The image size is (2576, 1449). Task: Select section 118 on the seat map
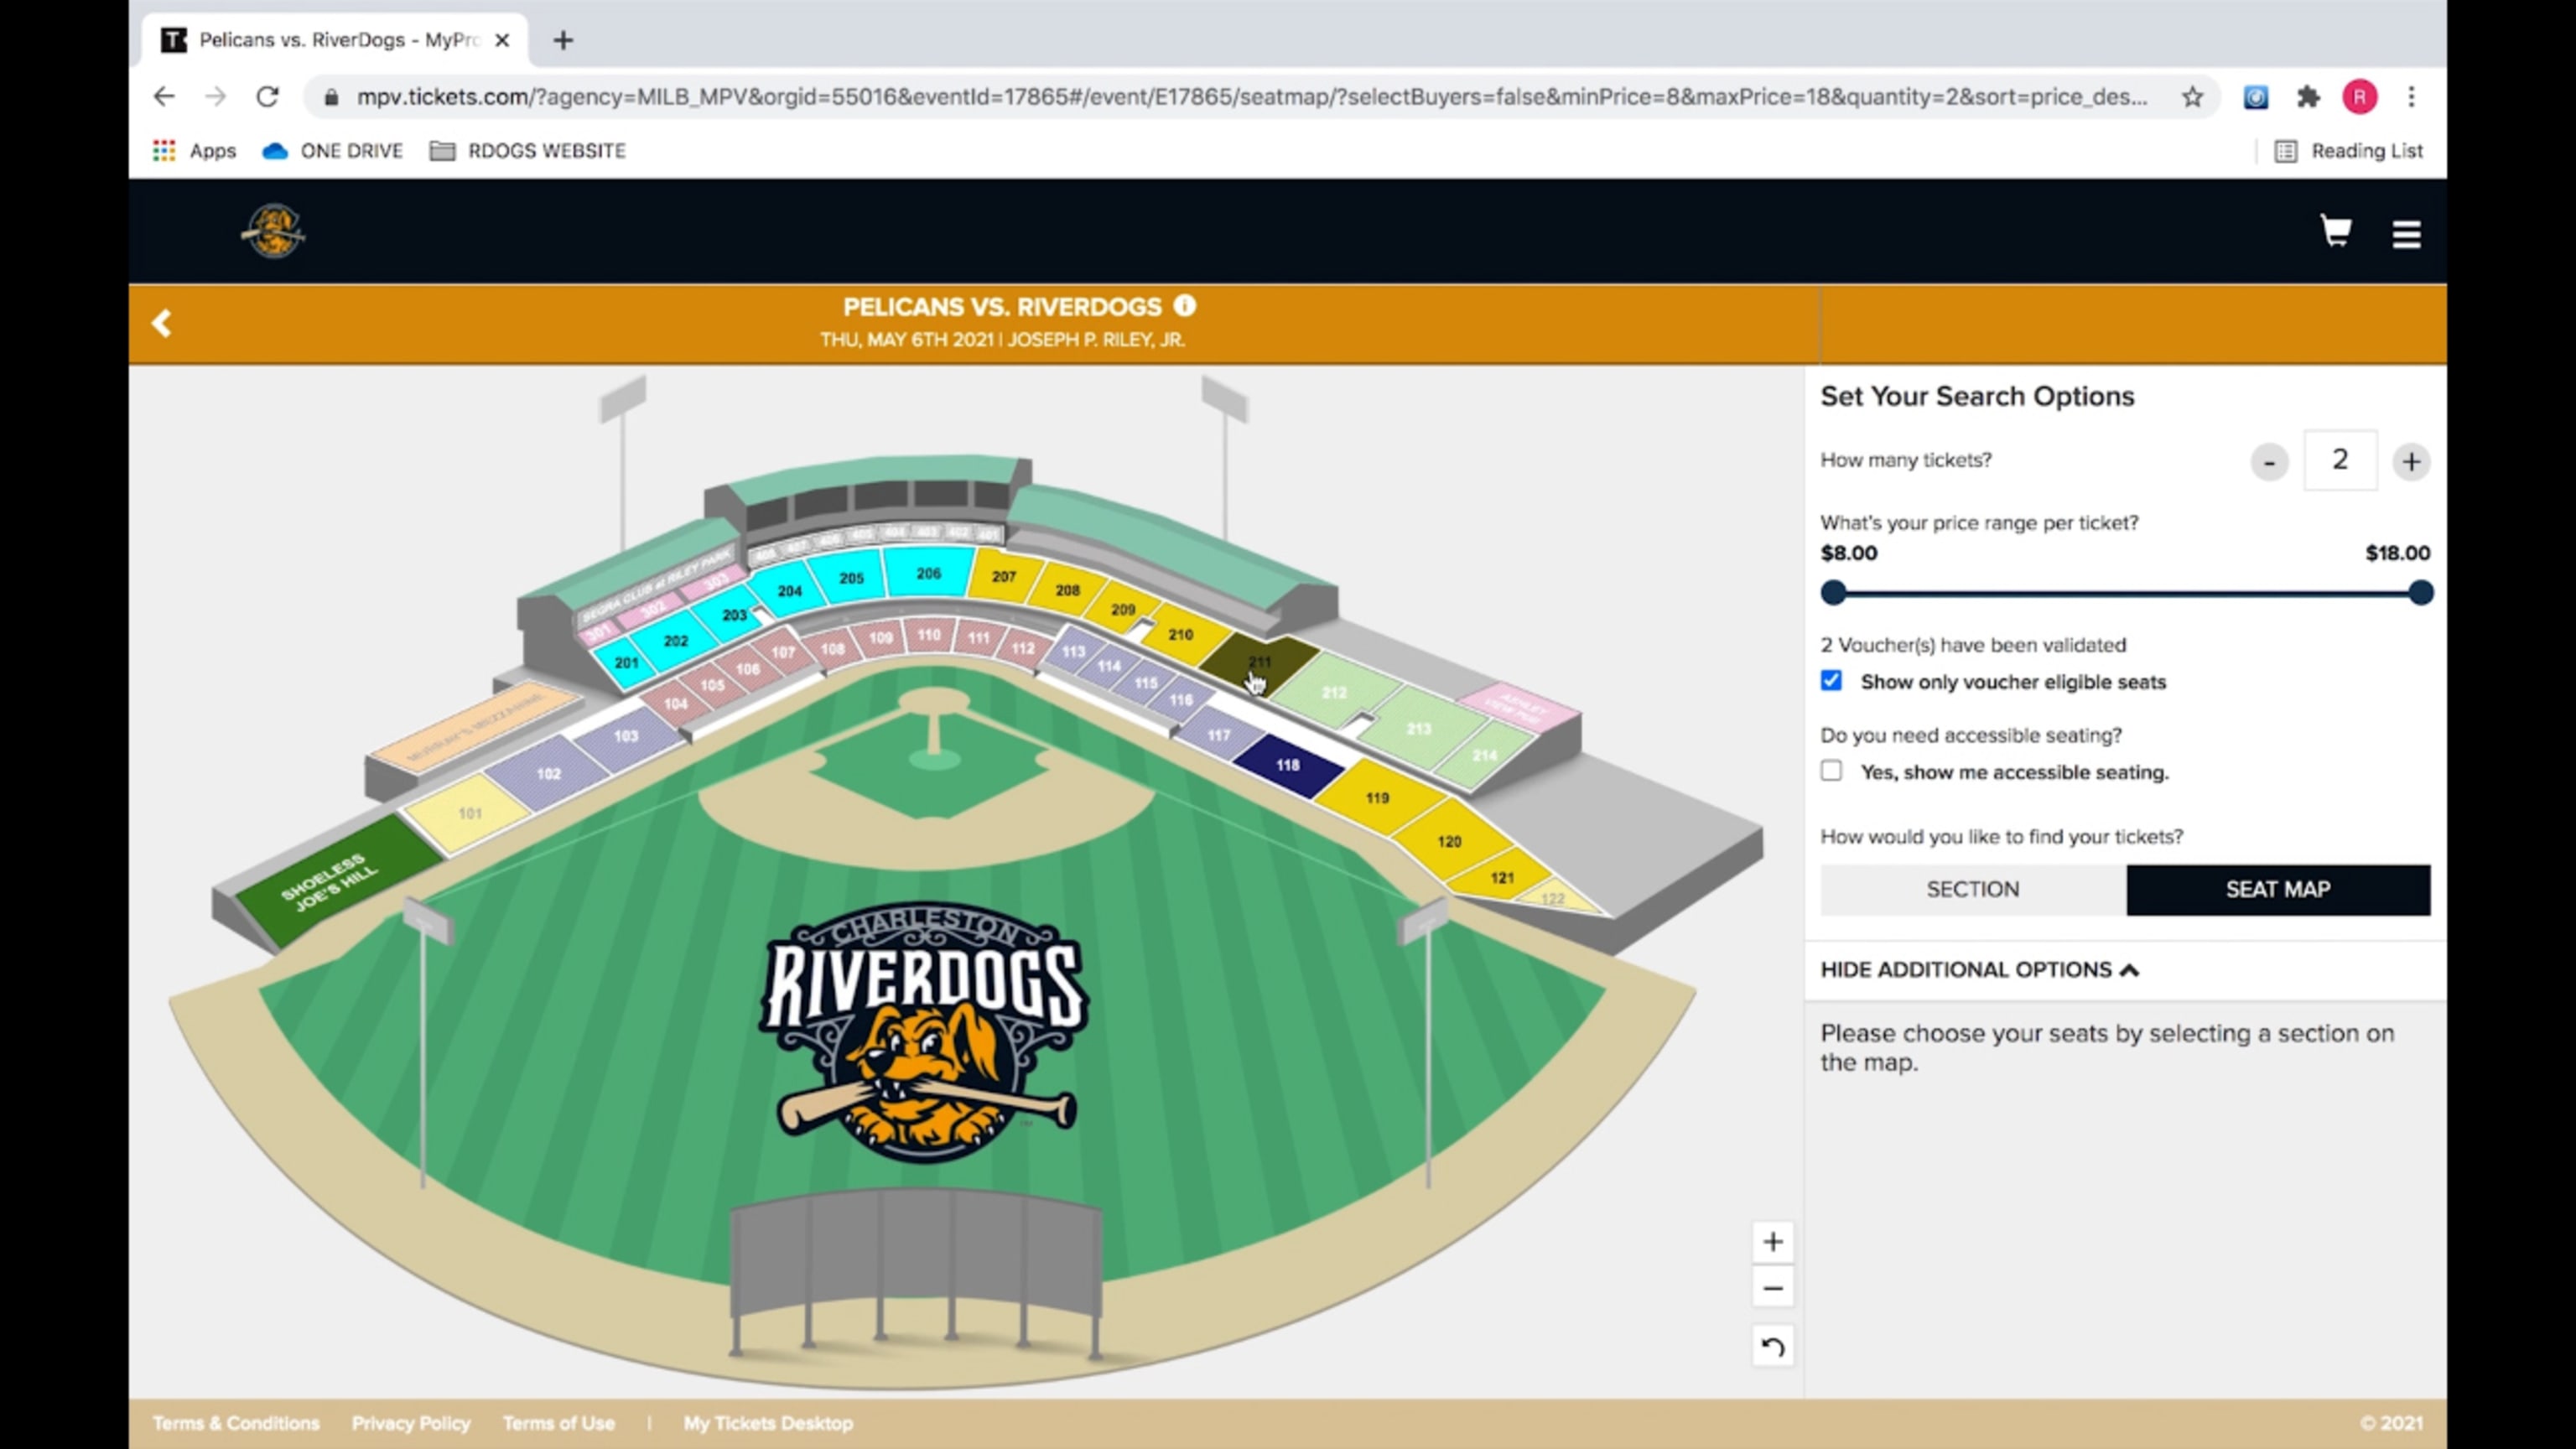1286,764
